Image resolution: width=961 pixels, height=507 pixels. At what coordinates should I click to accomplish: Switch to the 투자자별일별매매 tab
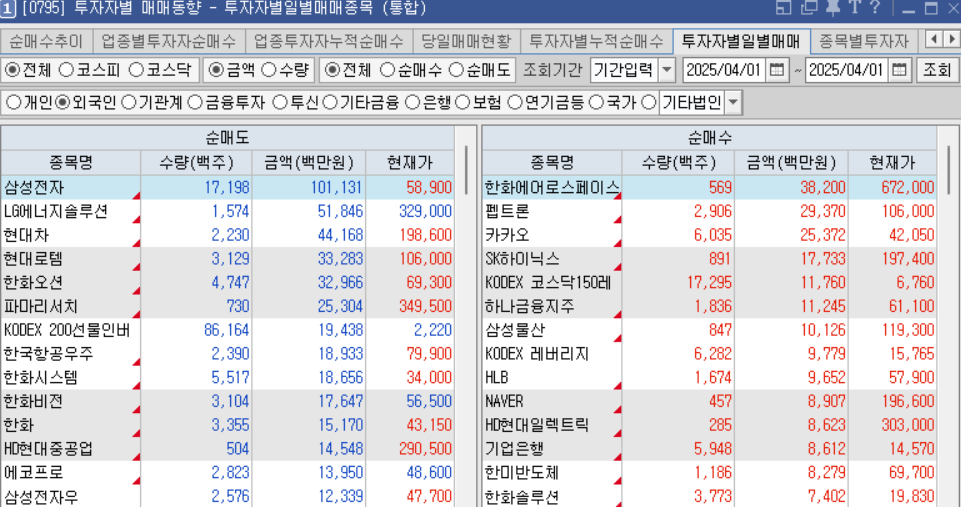click(x=742, y=41)
